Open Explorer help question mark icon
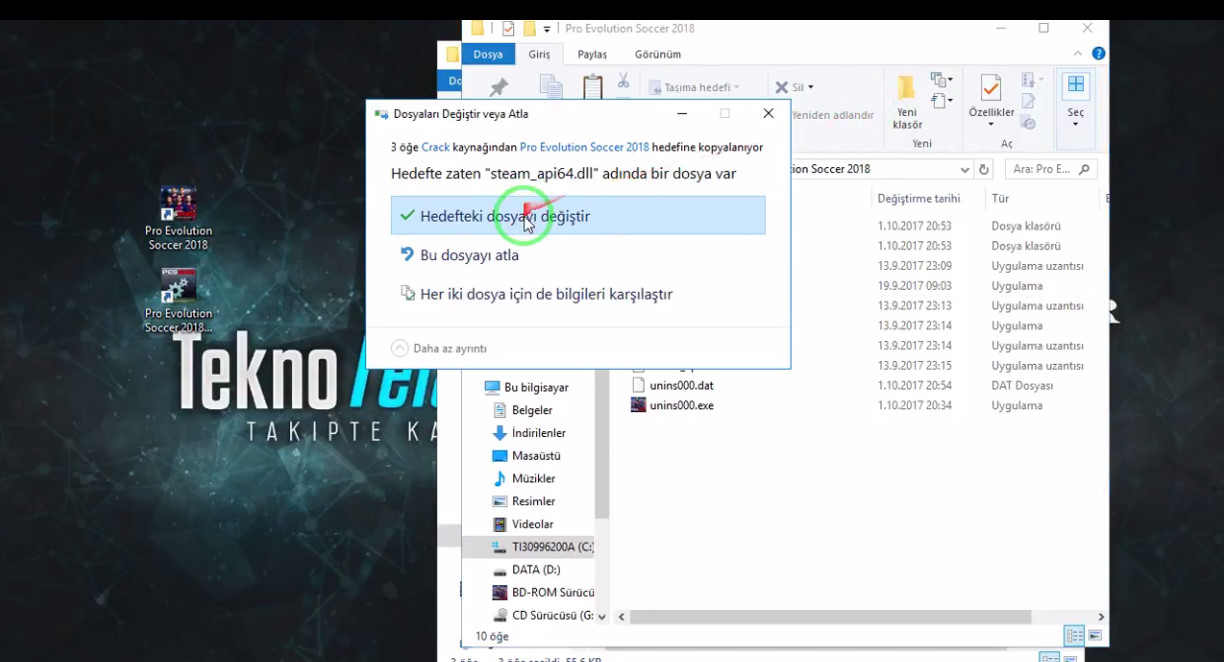This screenshot has width=1224, height=662. [1098, 54]
